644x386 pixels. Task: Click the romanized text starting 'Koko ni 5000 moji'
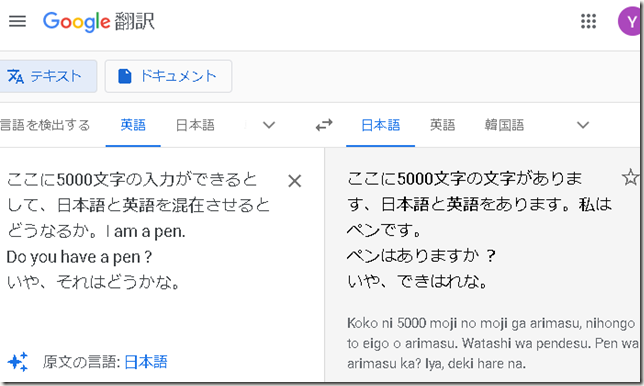[492, 343]
